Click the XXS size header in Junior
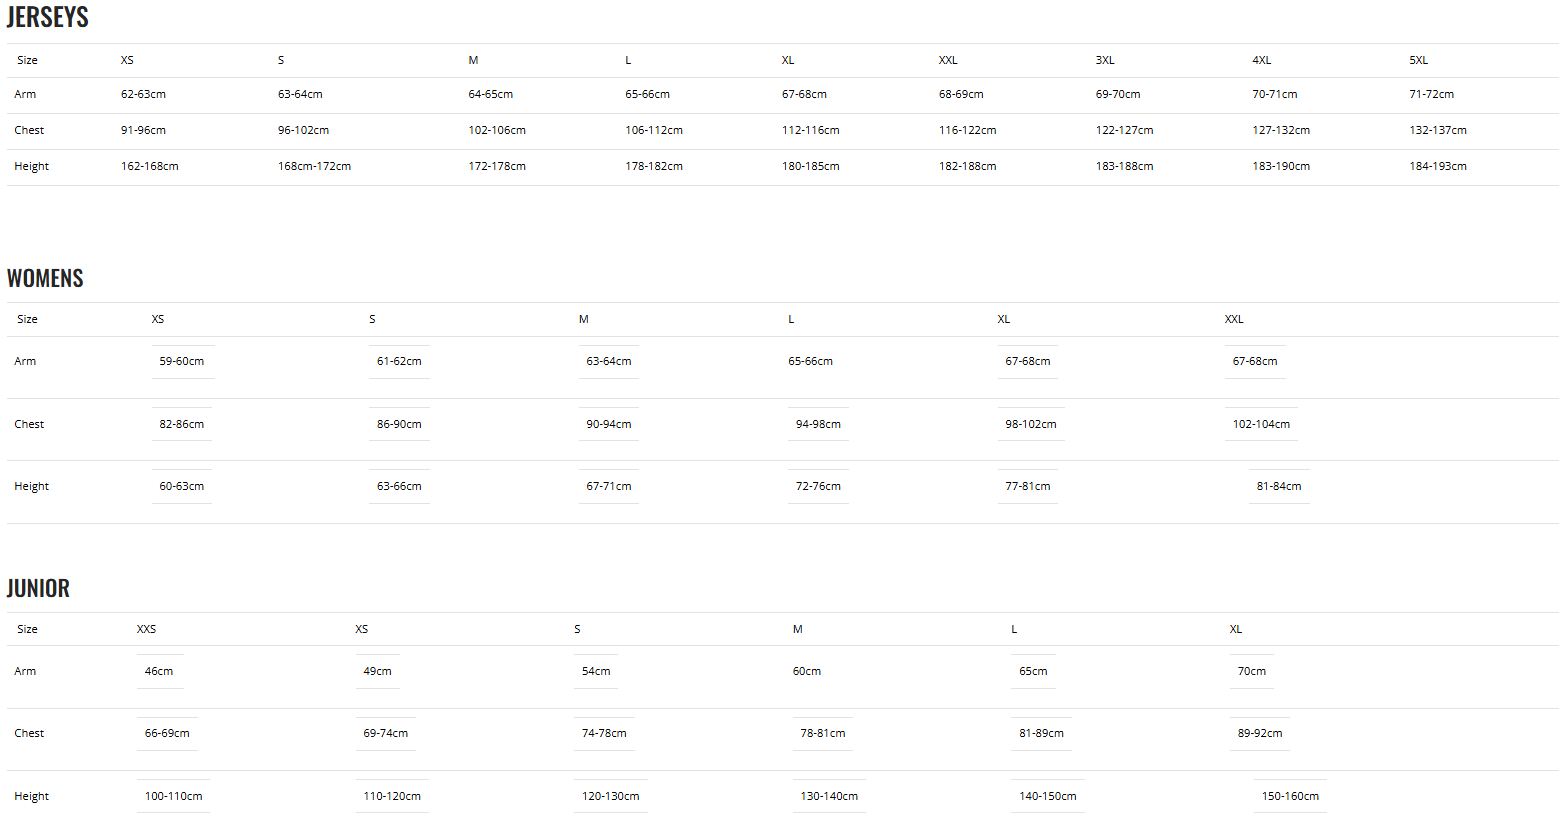 point(146,629)
